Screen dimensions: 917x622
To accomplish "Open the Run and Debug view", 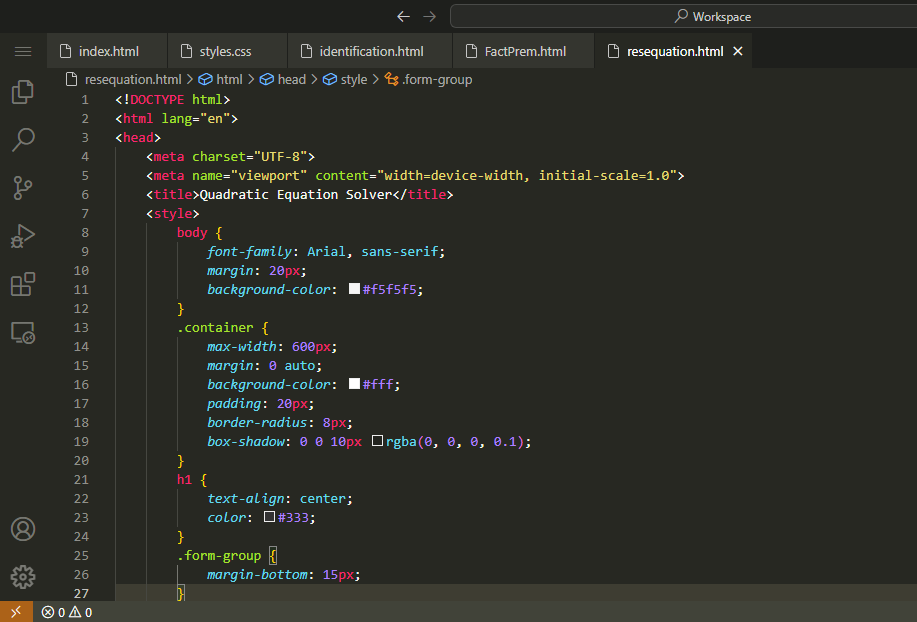I will [22, 236].
